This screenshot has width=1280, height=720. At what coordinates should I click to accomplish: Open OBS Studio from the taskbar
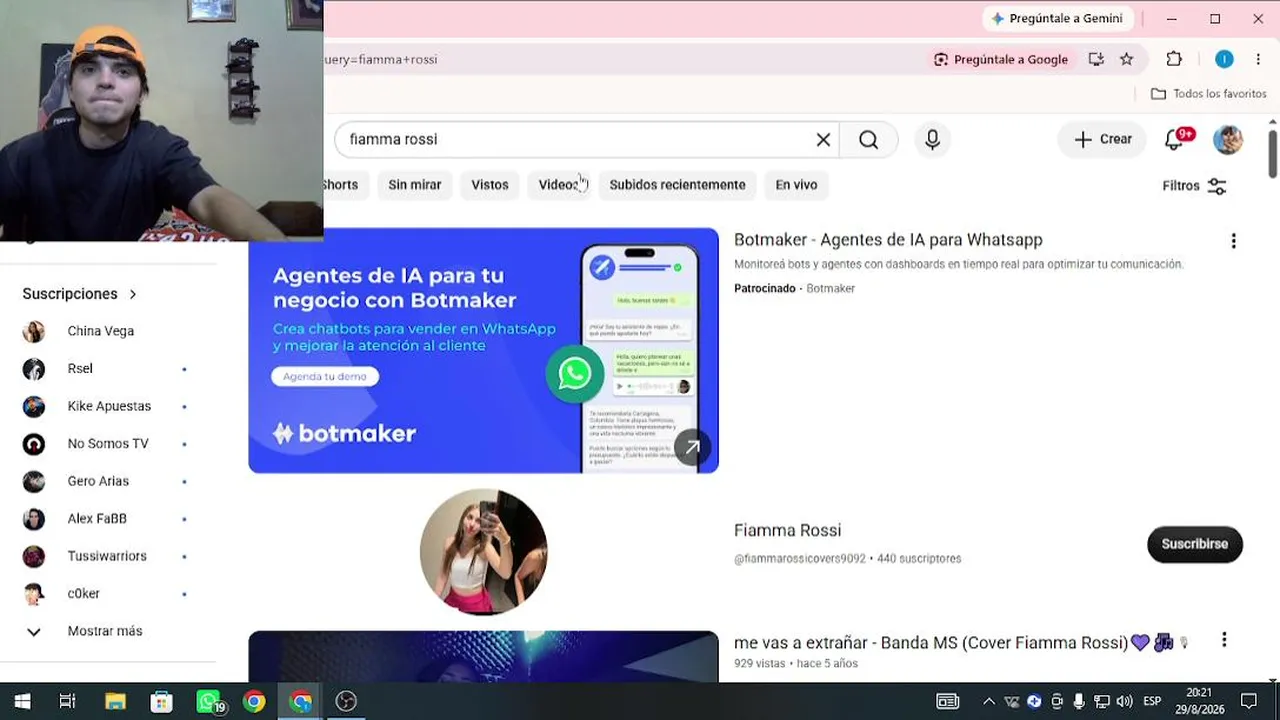click(346, 701)
